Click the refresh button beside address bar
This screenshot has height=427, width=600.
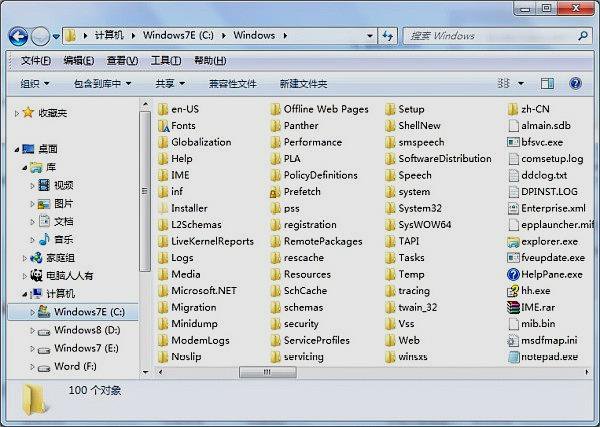[x=388, y=36]
